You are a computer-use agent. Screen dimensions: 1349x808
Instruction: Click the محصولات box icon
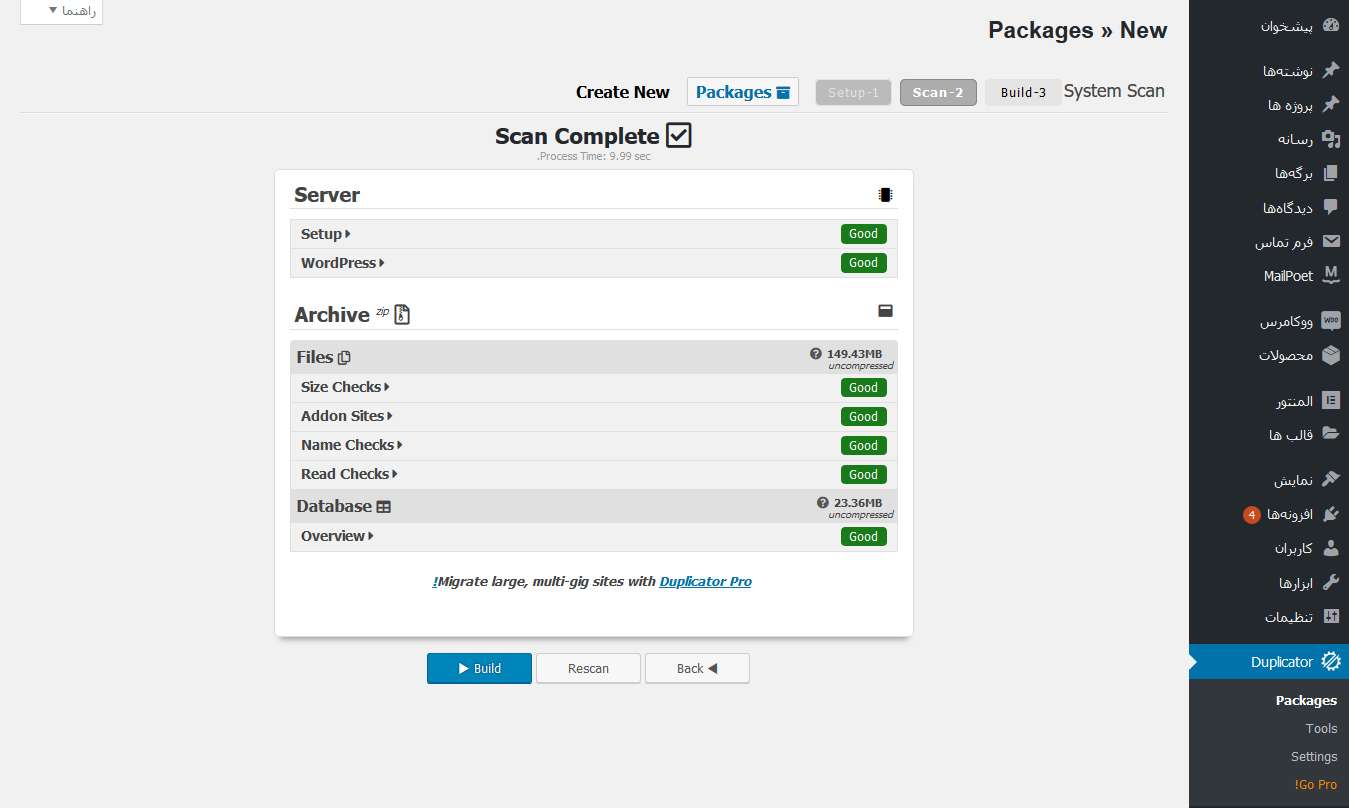click(x=1330, y=355)
